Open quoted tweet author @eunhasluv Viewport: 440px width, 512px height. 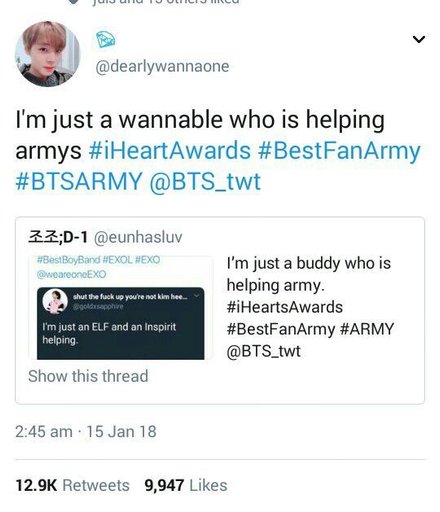tap(138, 237)
